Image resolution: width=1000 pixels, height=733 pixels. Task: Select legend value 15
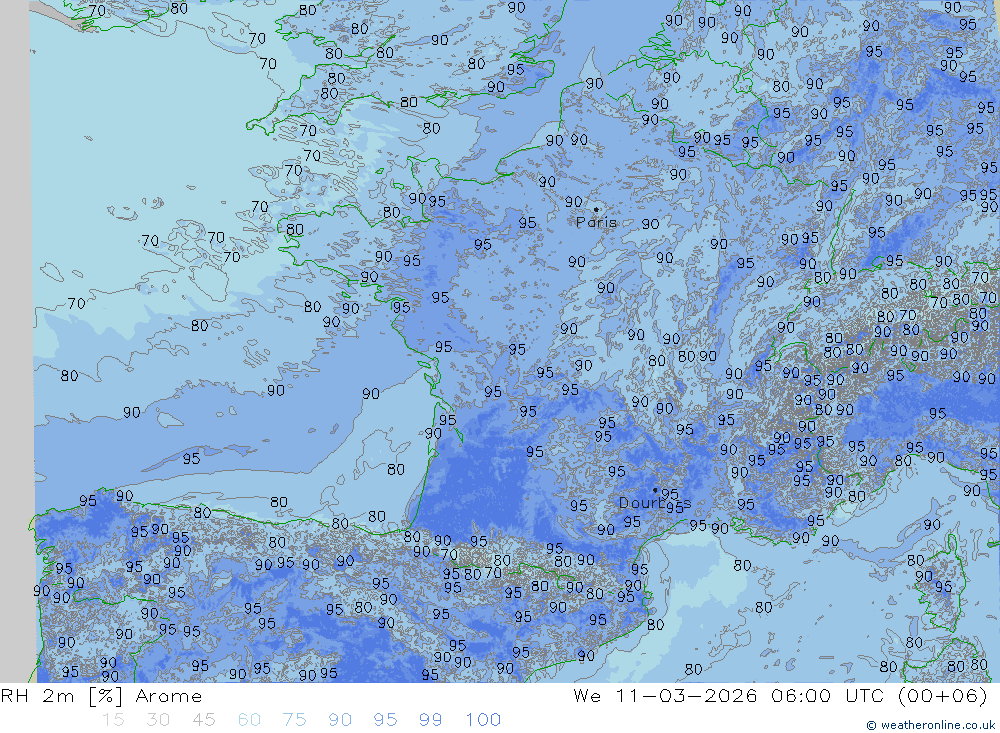(x=113, y=720)
